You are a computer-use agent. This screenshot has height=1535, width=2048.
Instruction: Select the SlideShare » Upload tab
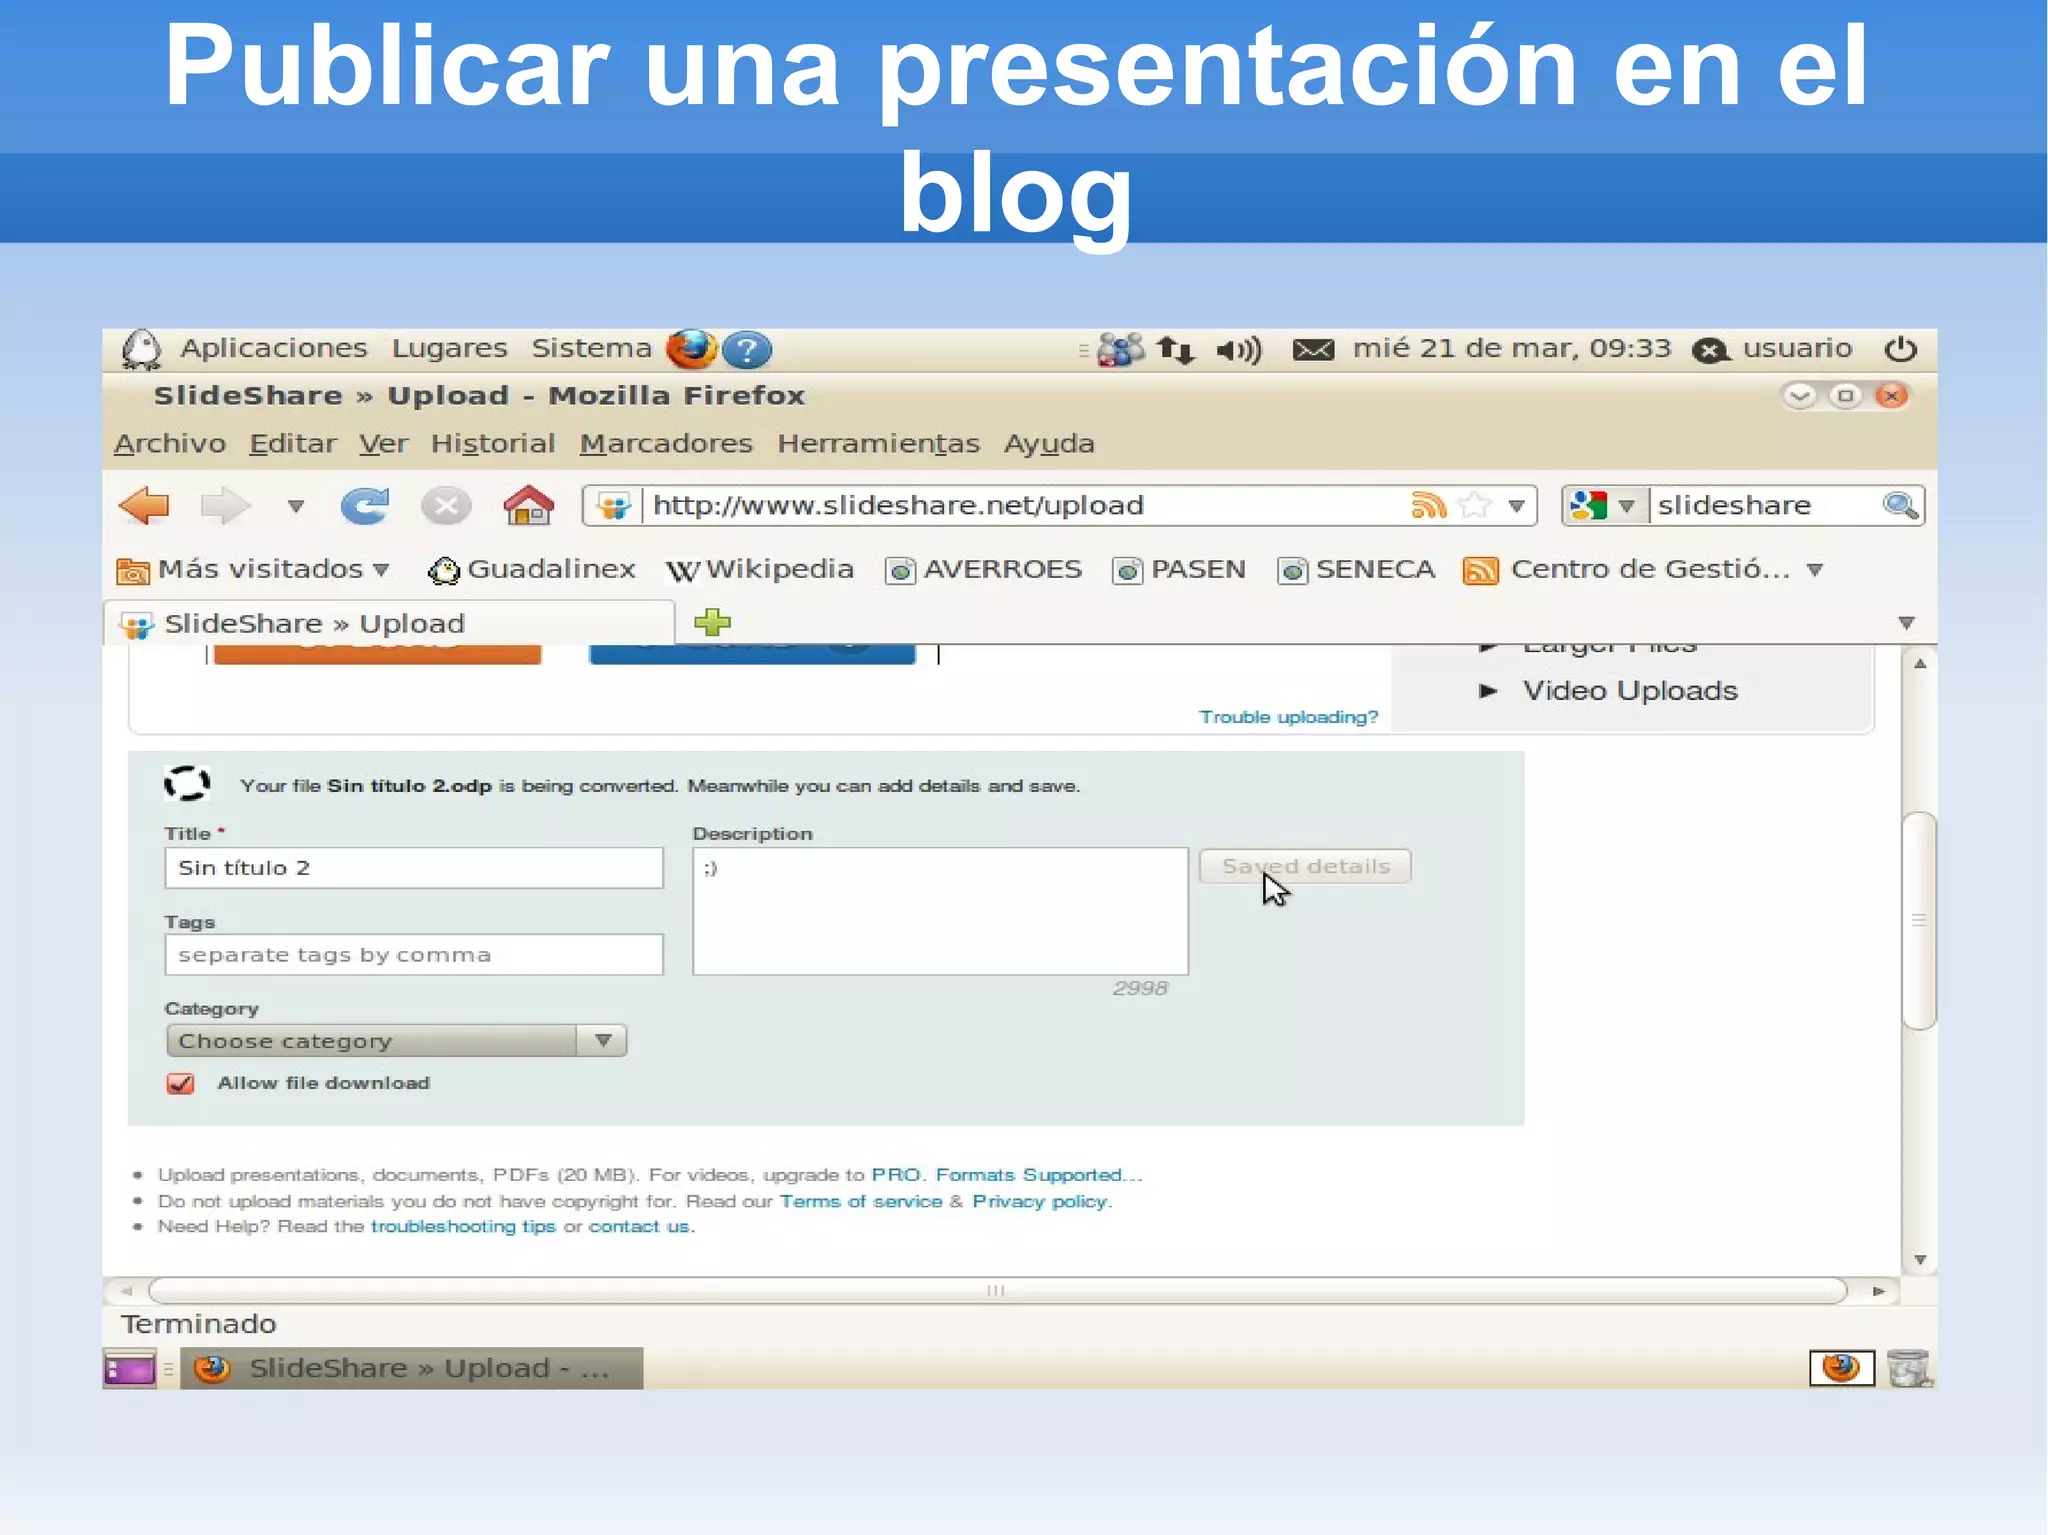tap(390, 624)
